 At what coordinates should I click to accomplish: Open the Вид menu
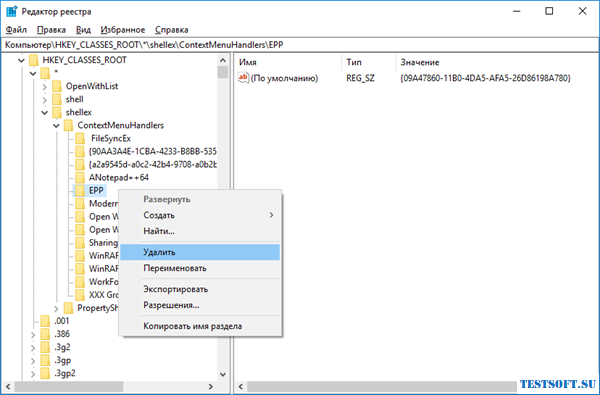[x=83, y=29]
